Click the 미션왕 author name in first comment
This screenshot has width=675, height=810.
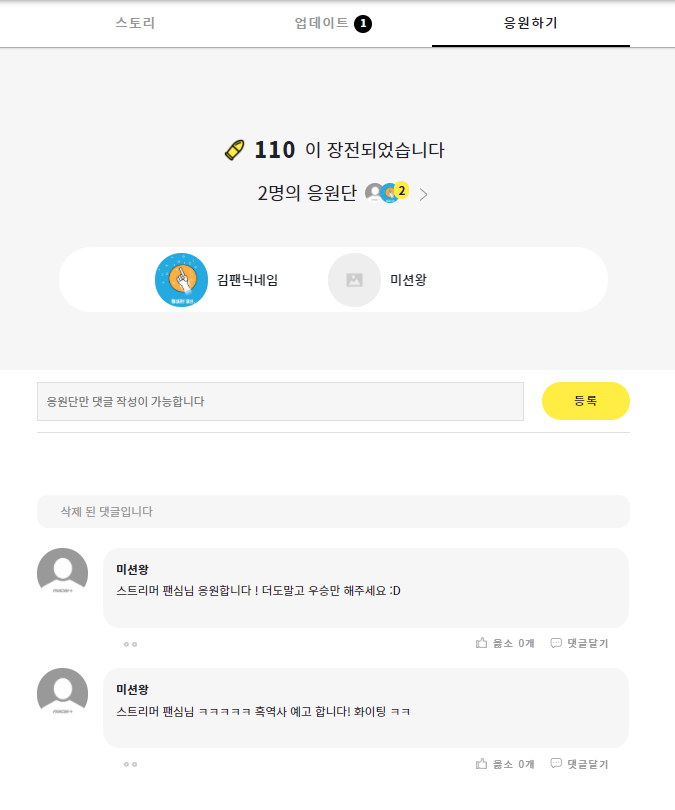pyautogui.click(x=132, y=569)
